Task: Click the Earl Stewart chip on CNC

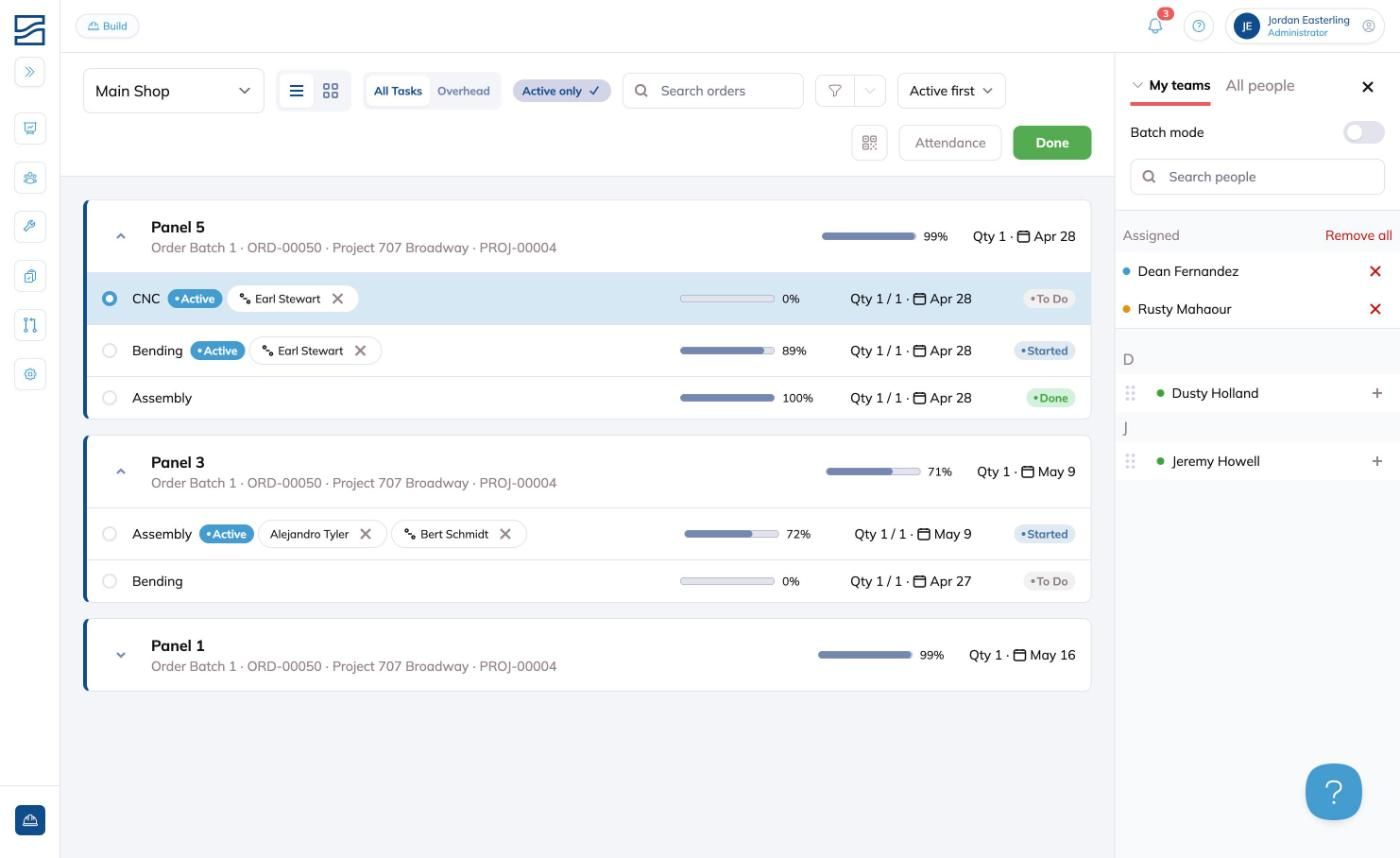Action: point(293,299)
